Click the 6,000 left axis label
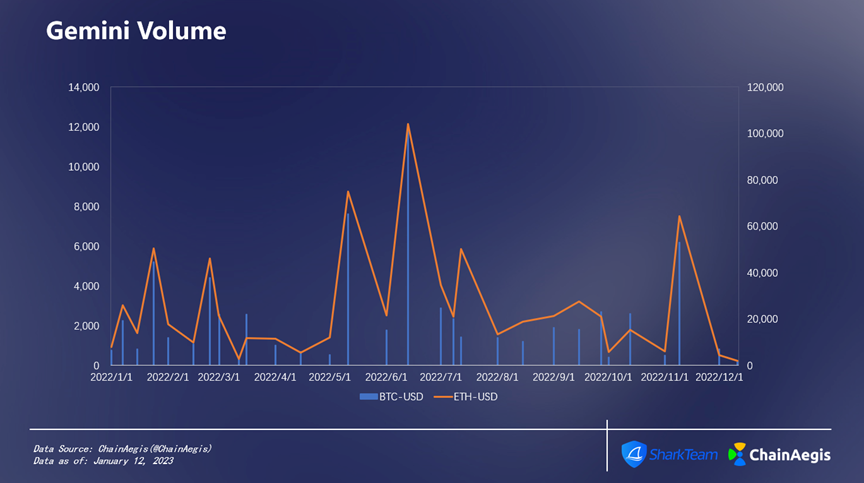The image size is (864, 483). click(x=87, y=246)
